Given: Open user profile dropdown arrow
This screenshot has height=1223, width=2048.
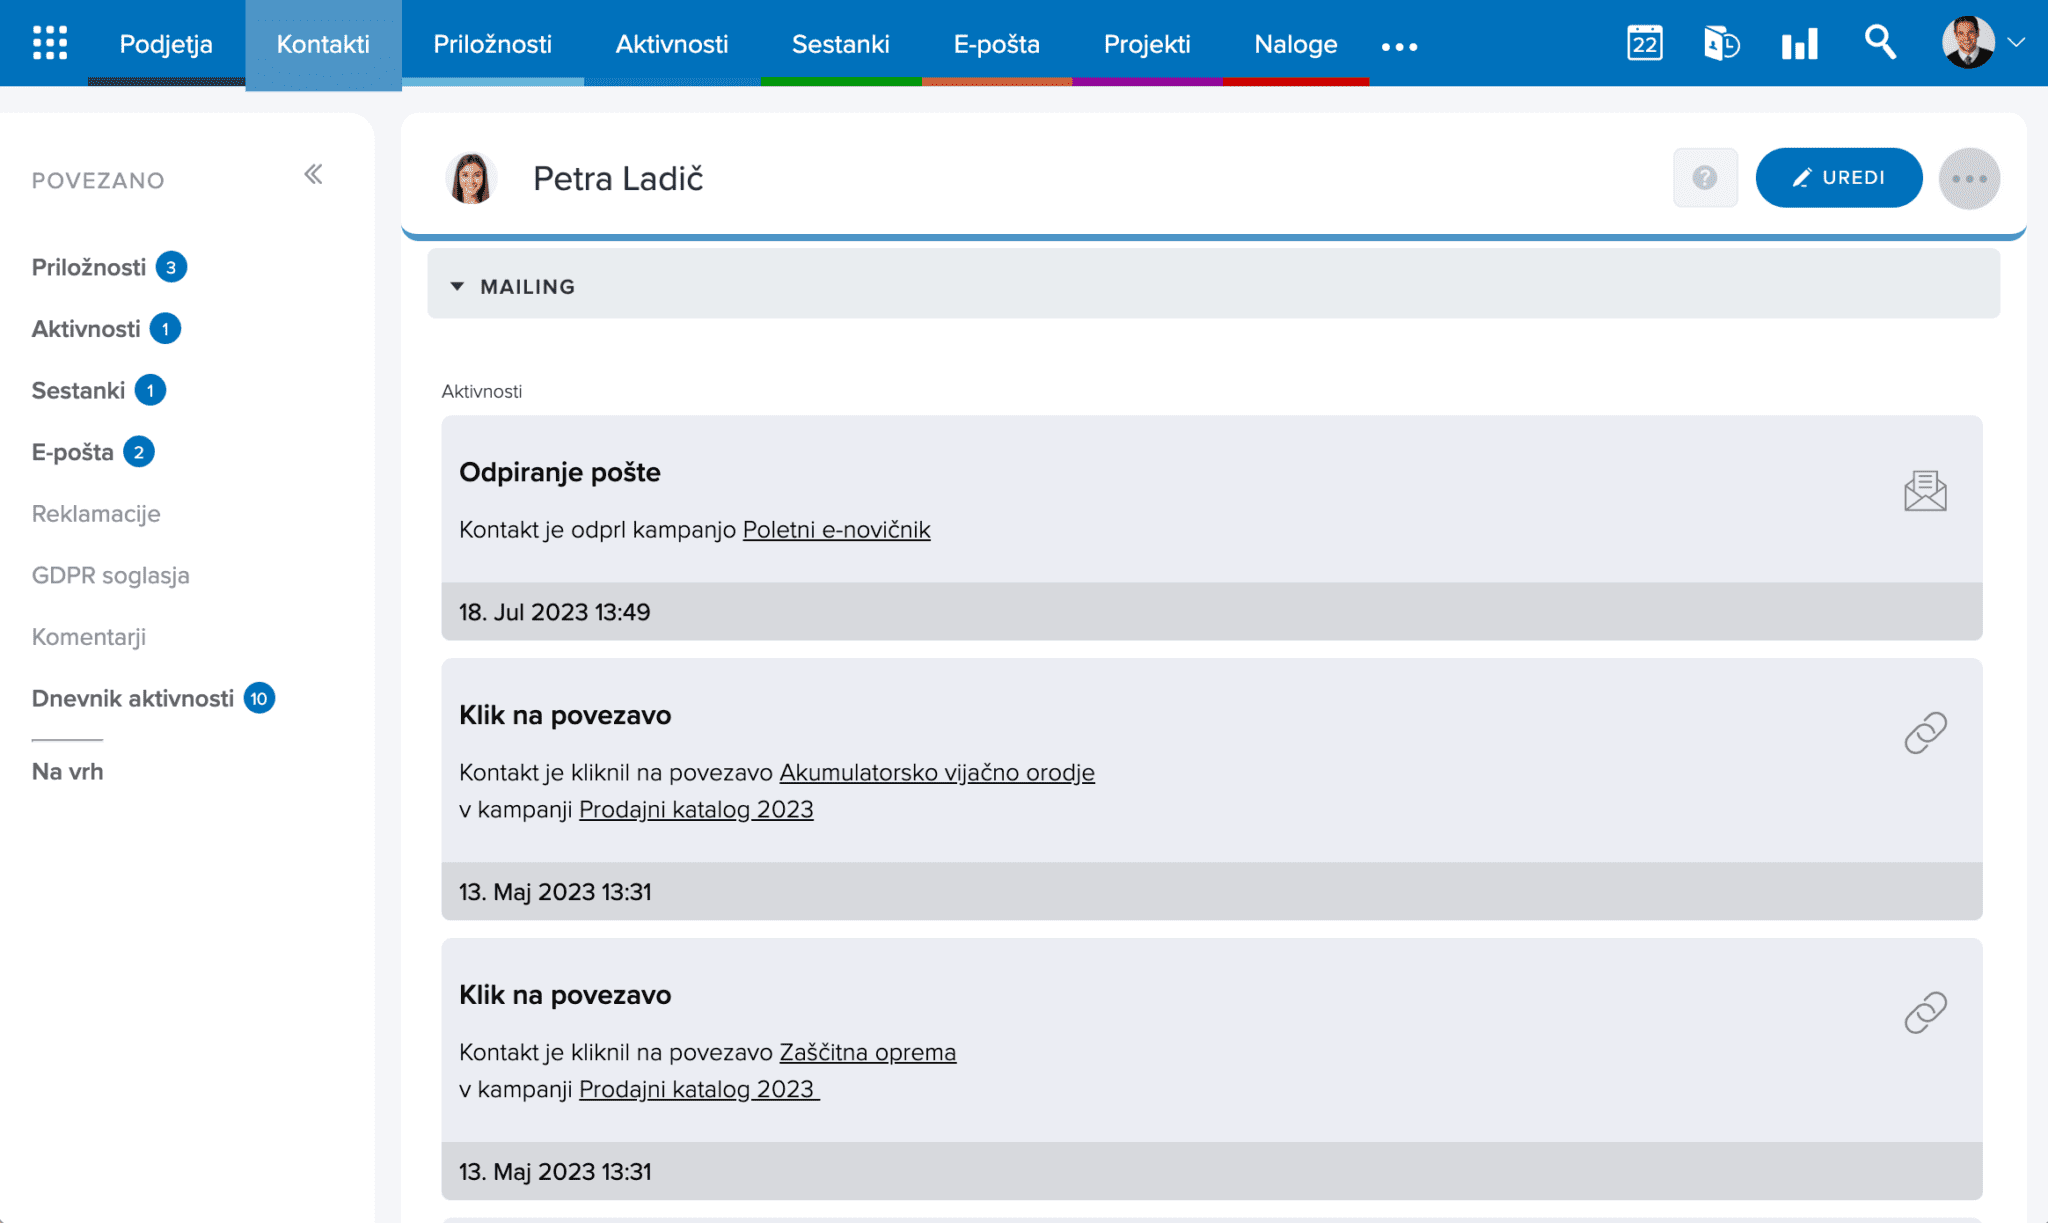Looking at the screenshot, I should click(2016, 43).
